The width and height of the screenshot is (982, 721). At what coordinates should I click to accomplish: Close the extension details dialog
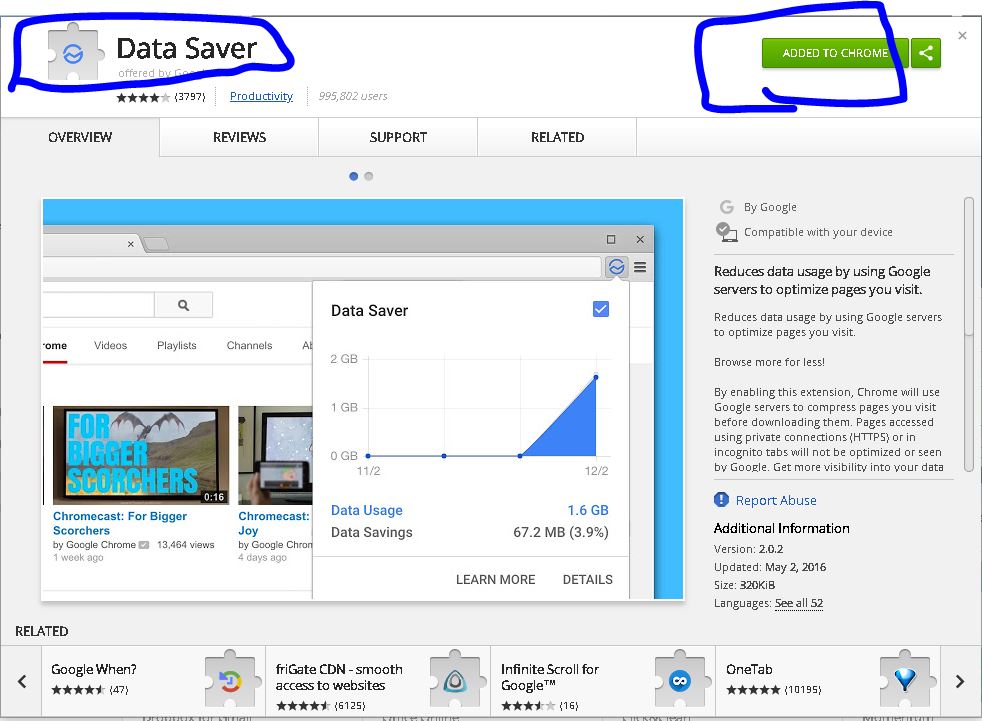962,36
